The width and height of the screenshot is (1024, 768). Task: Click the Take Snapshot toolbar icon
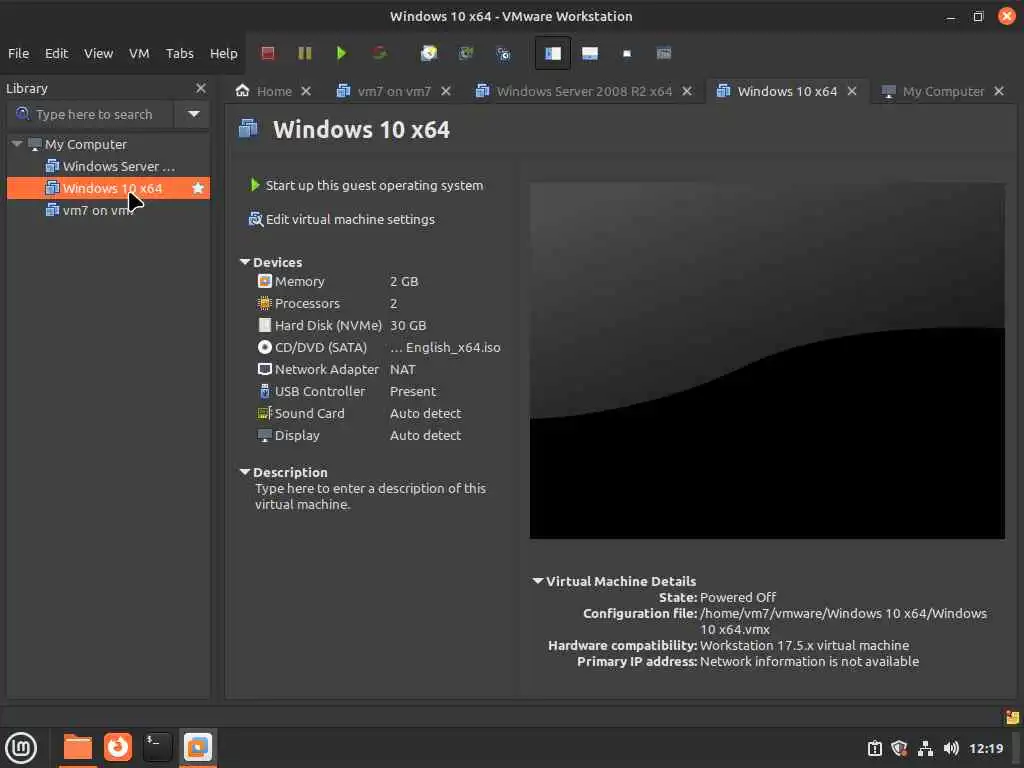click(x=428, y=53)
